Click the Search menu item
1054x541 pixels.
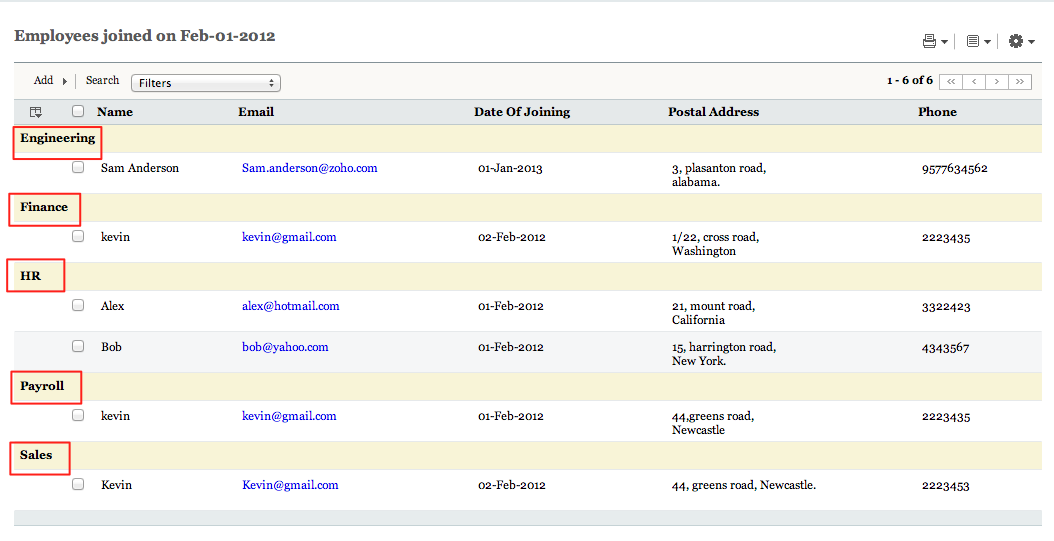point(102,80)
